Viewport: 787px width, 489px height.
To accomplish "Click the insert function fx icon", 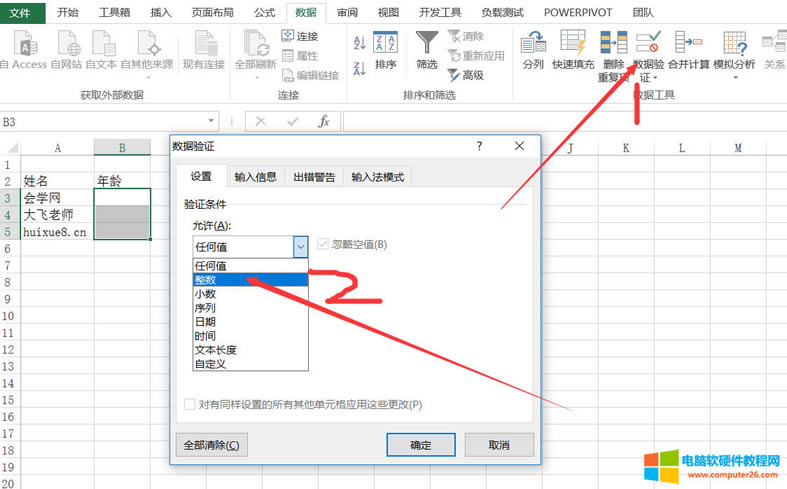I will (x=323, y=121).
